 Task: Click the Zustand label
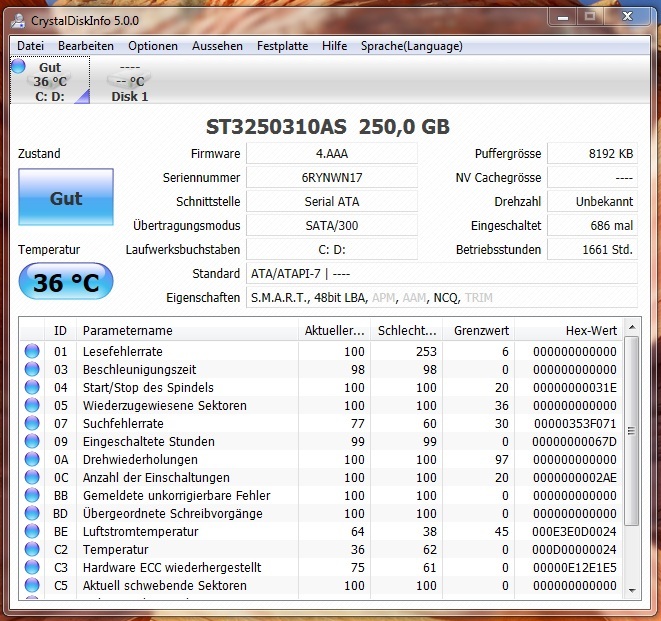coord(39,153)
